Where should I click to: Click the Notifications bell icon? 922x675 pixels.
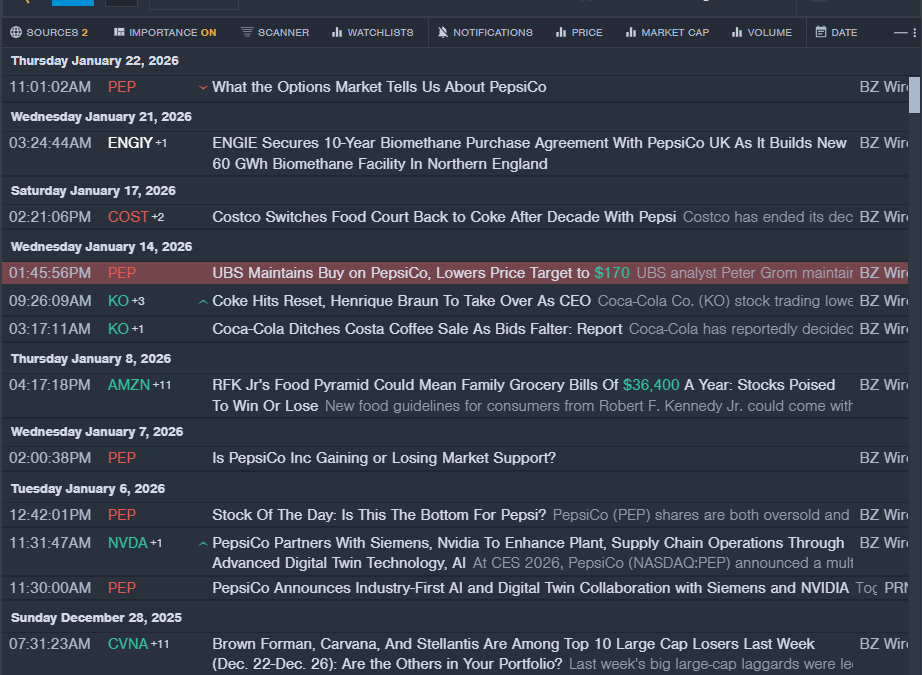click(x=443, y=32)
